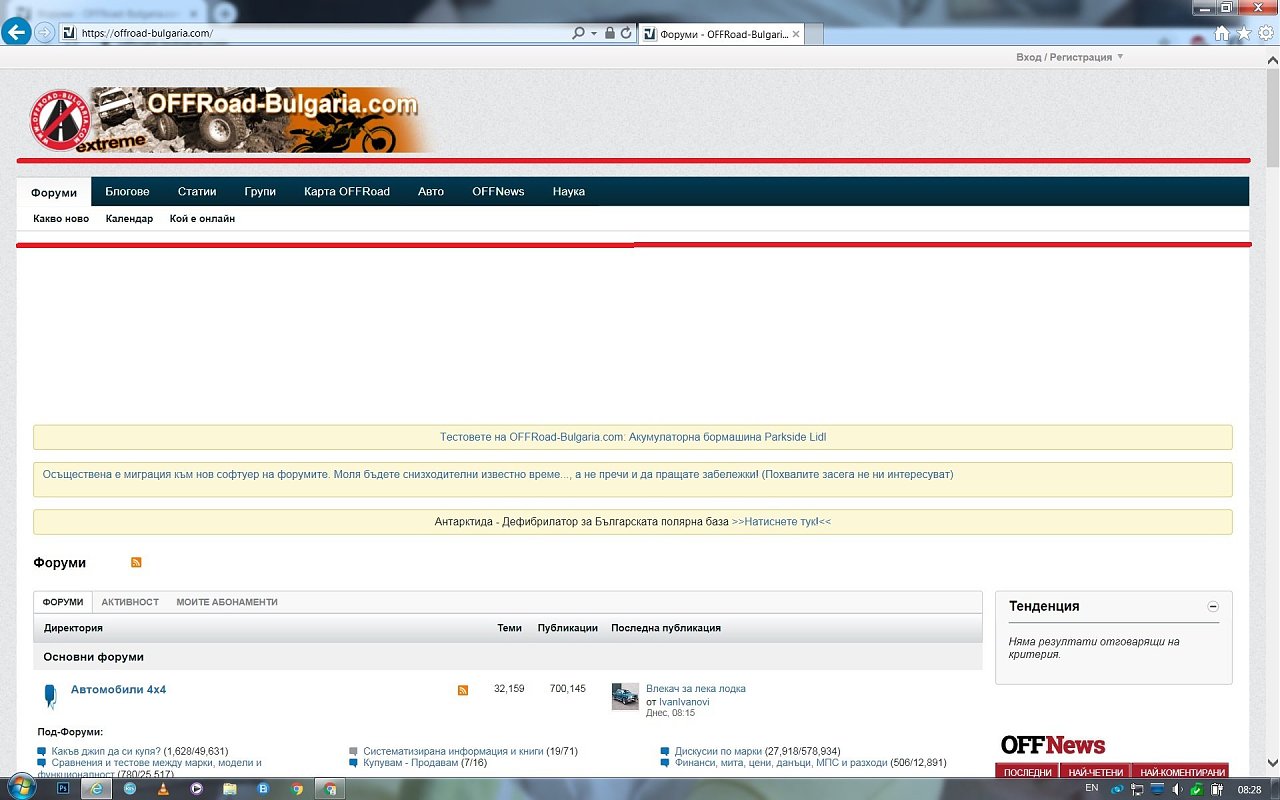Refresh the page with reload icon
The width and height of the screenshot is (1280, 800).
tap(626, 33)
